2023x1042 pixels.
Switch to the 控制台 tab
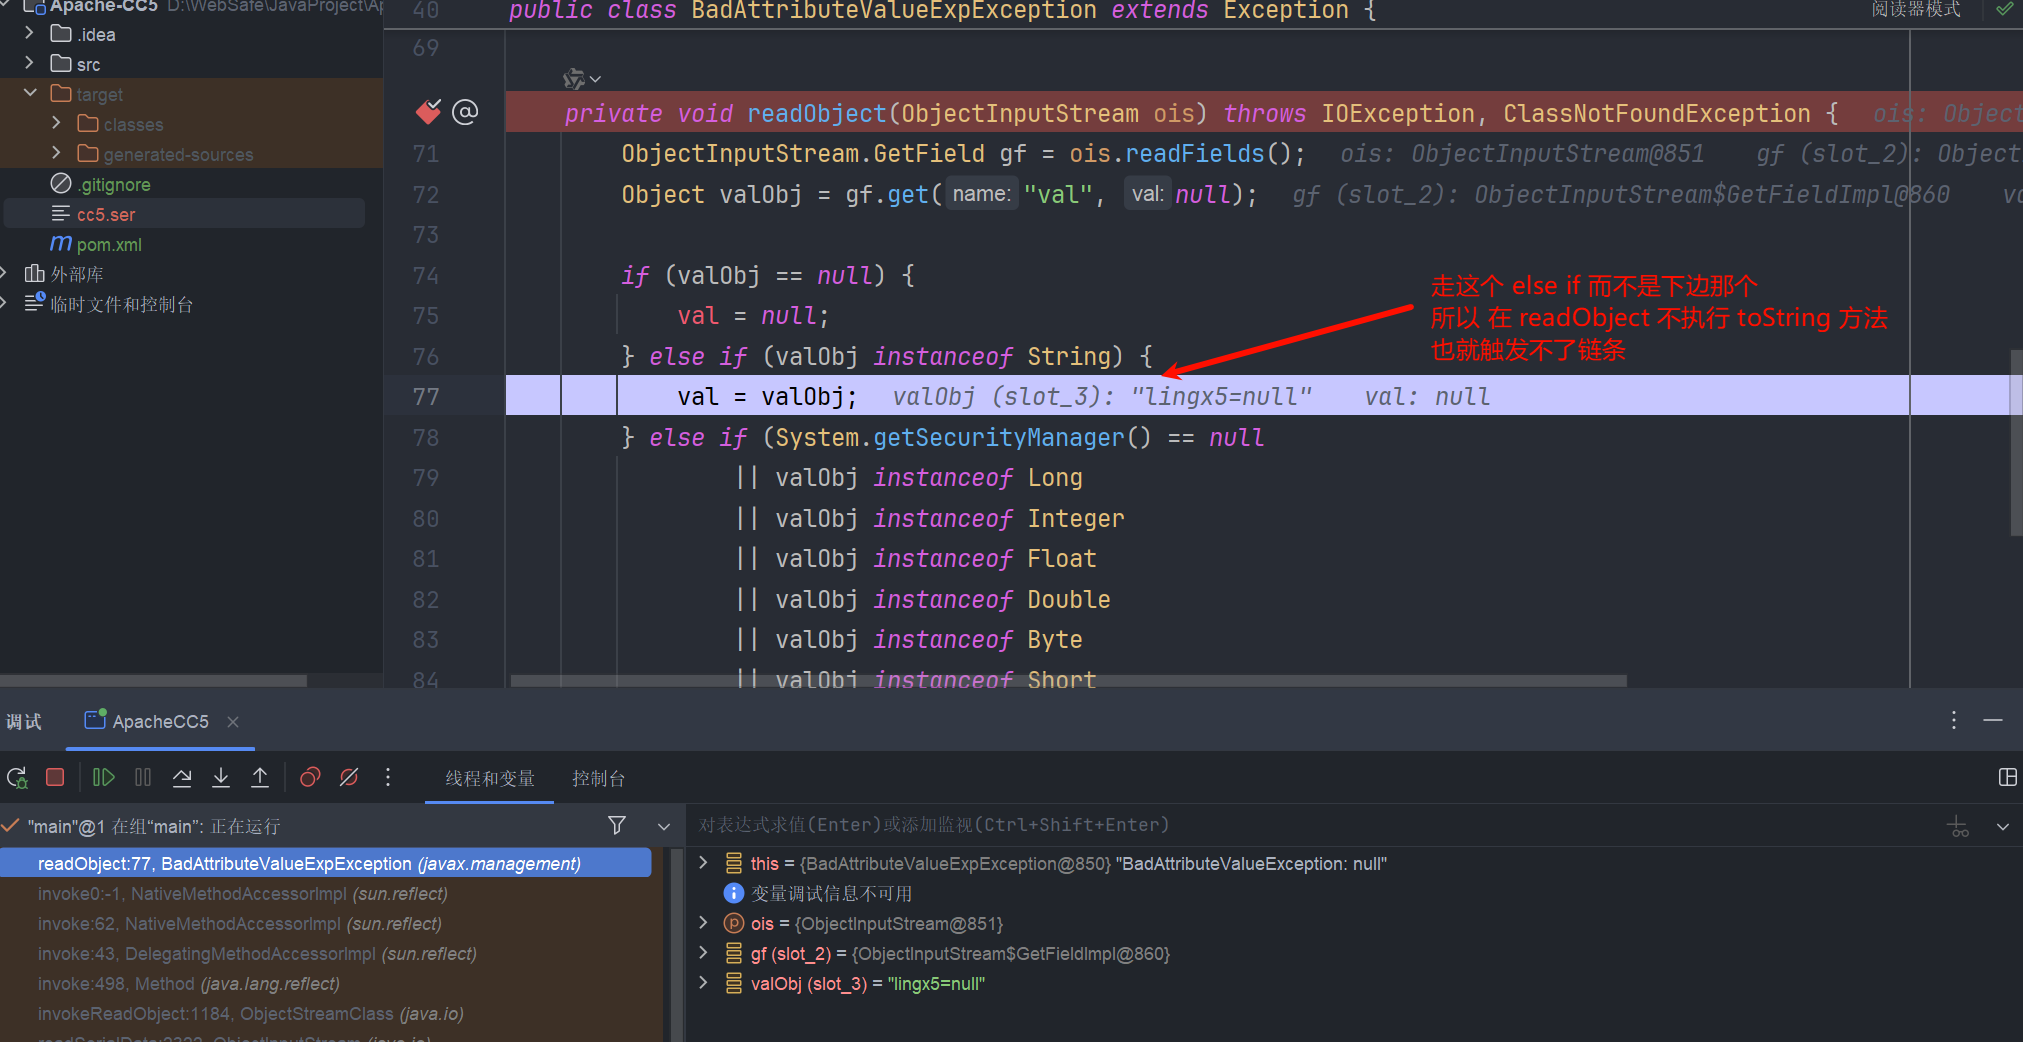[x=598, y=778]
